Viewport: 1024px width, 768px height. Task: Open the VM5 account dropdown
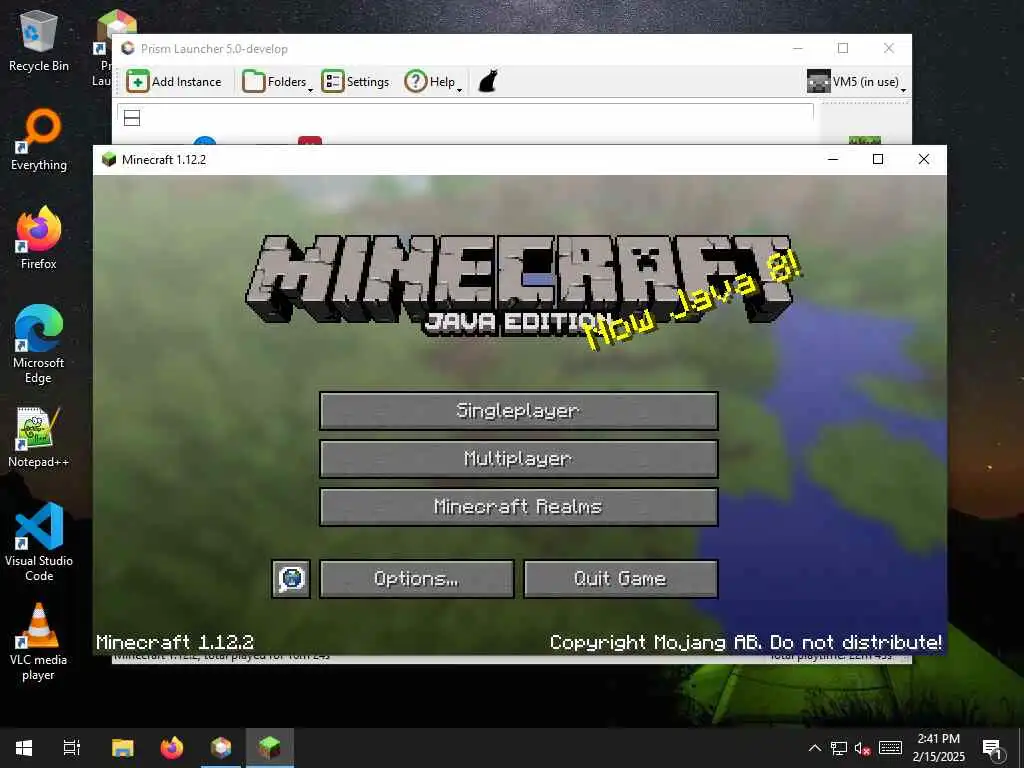(x=856, y=82)
